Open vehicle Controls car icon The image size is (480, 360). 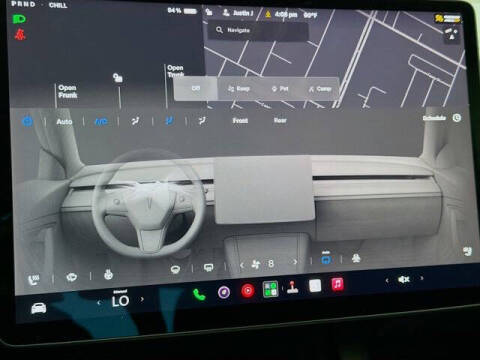(39, 308)
